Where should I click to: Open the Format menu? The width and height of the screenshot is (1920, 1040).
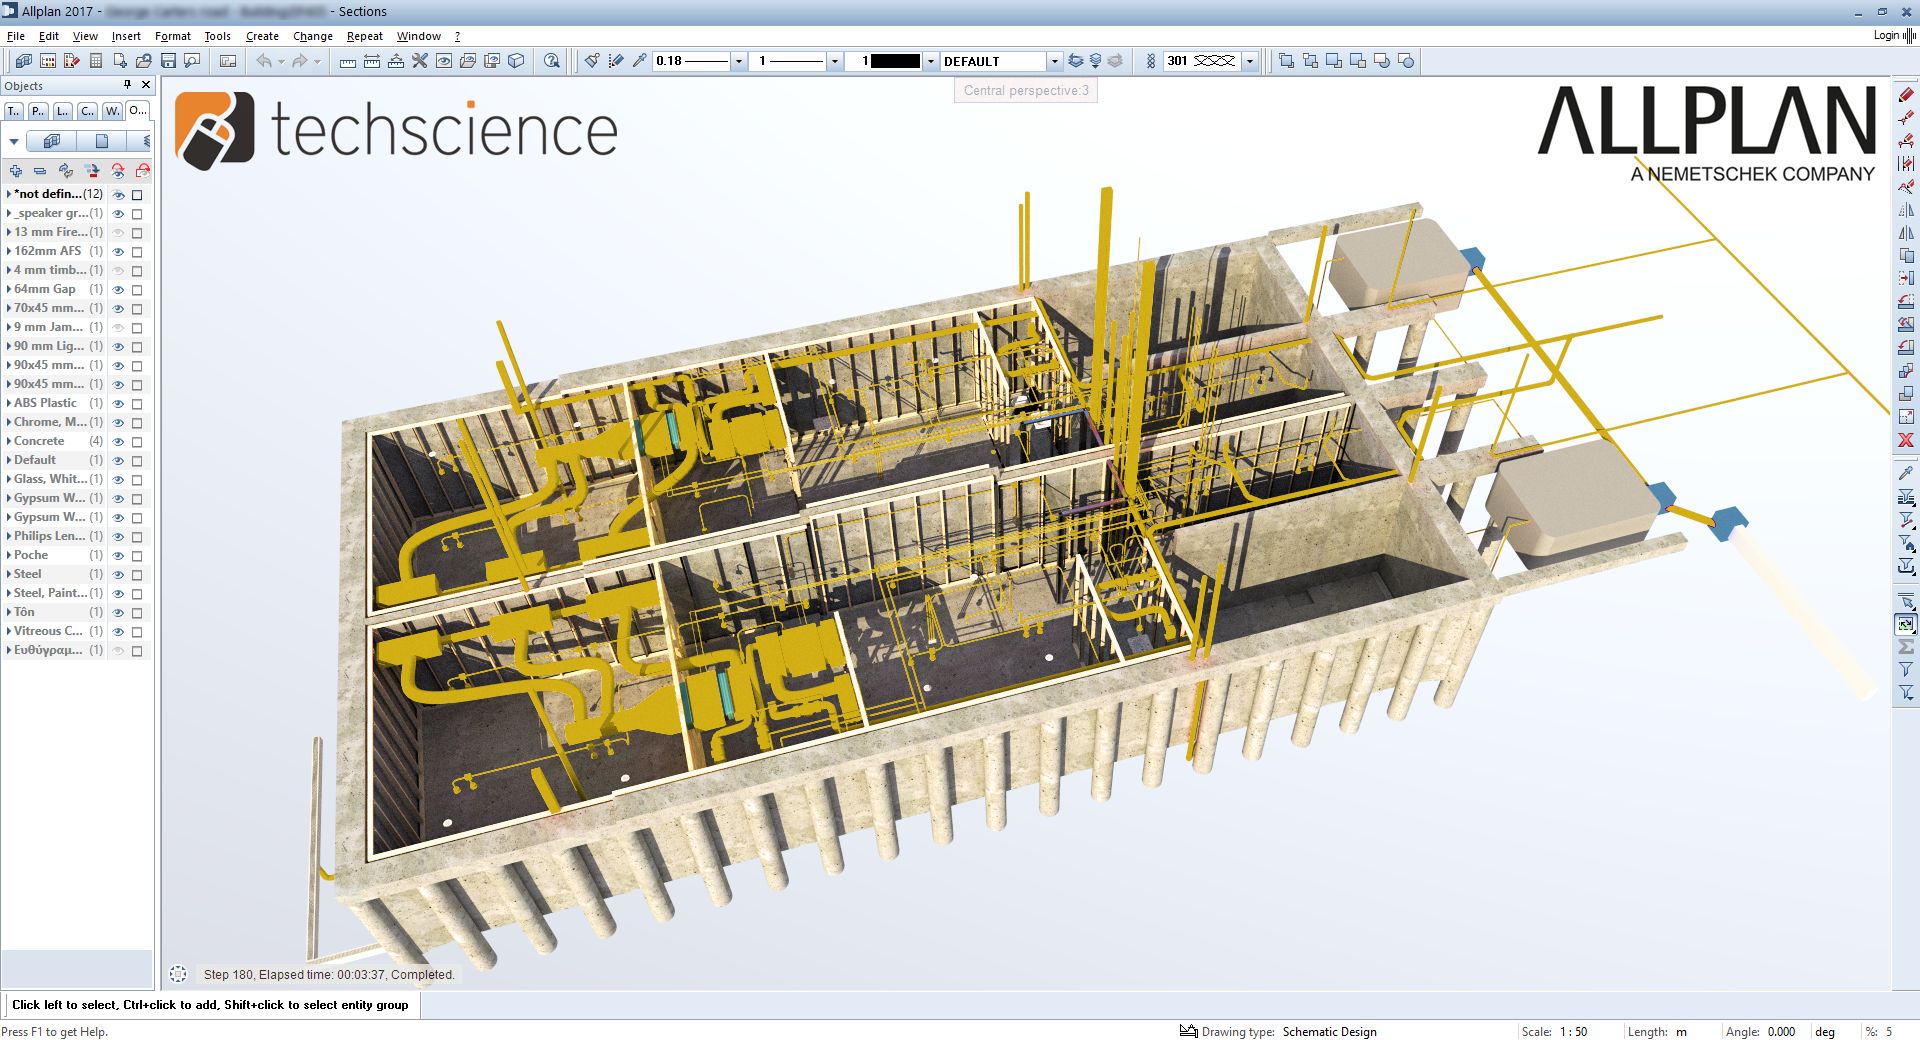tap(172, 36)
